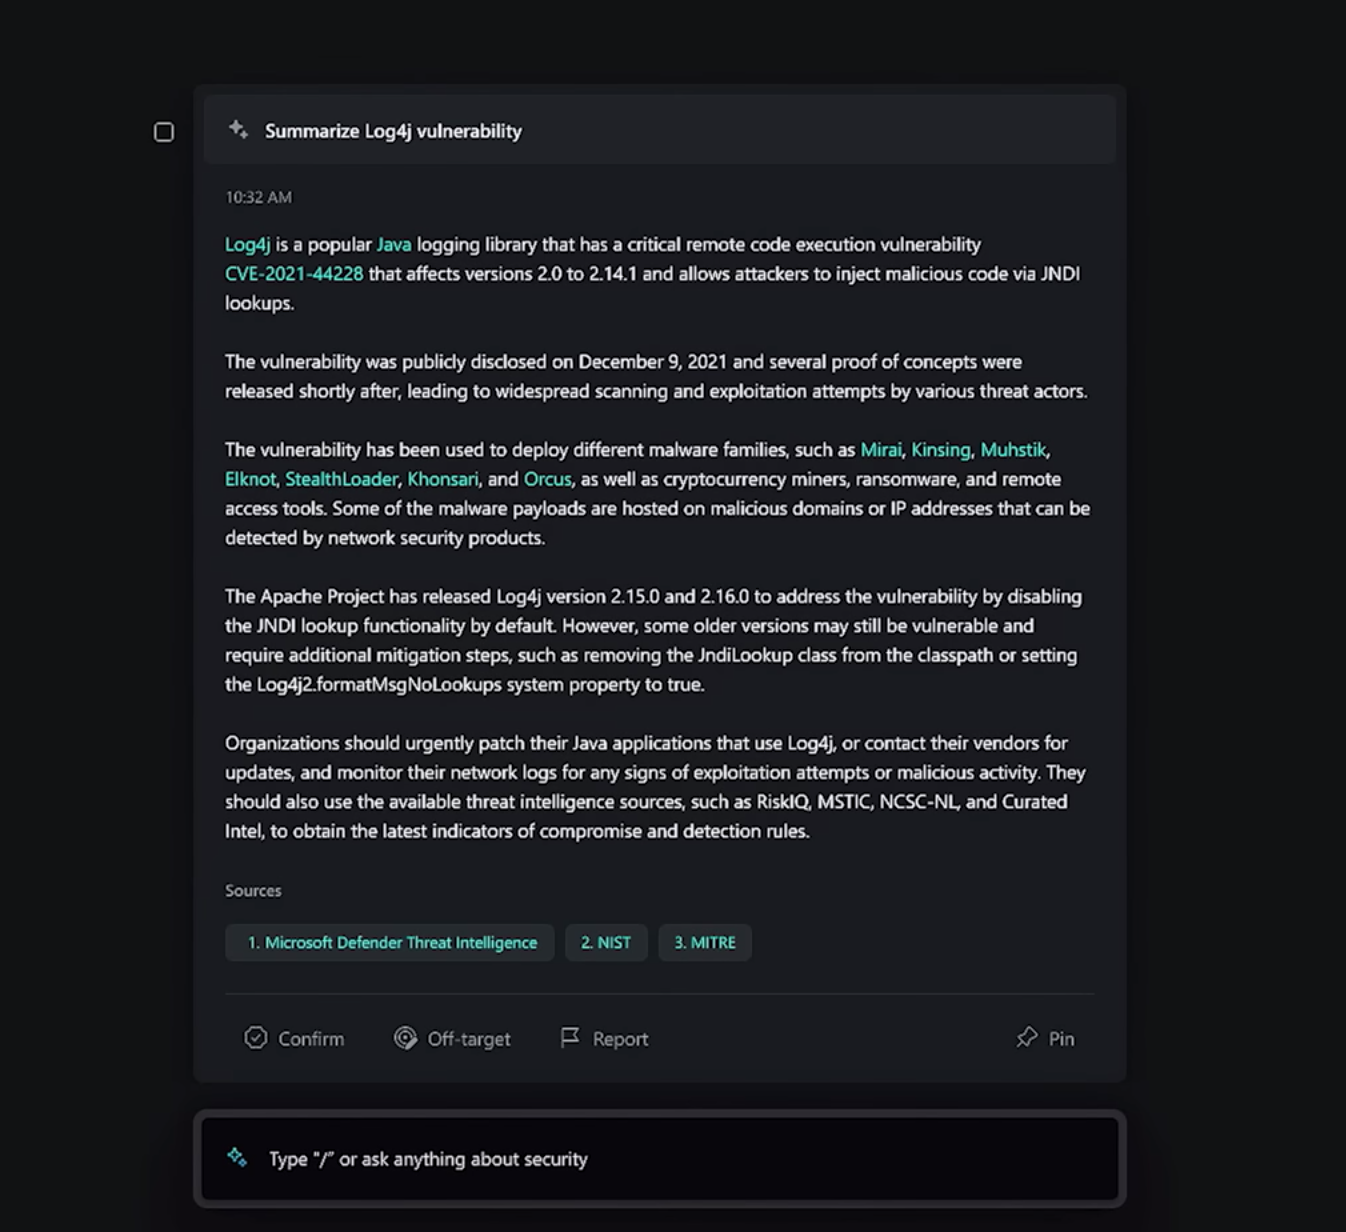
Task: Select the Kinsing malware link
Action: pos(940,450)
